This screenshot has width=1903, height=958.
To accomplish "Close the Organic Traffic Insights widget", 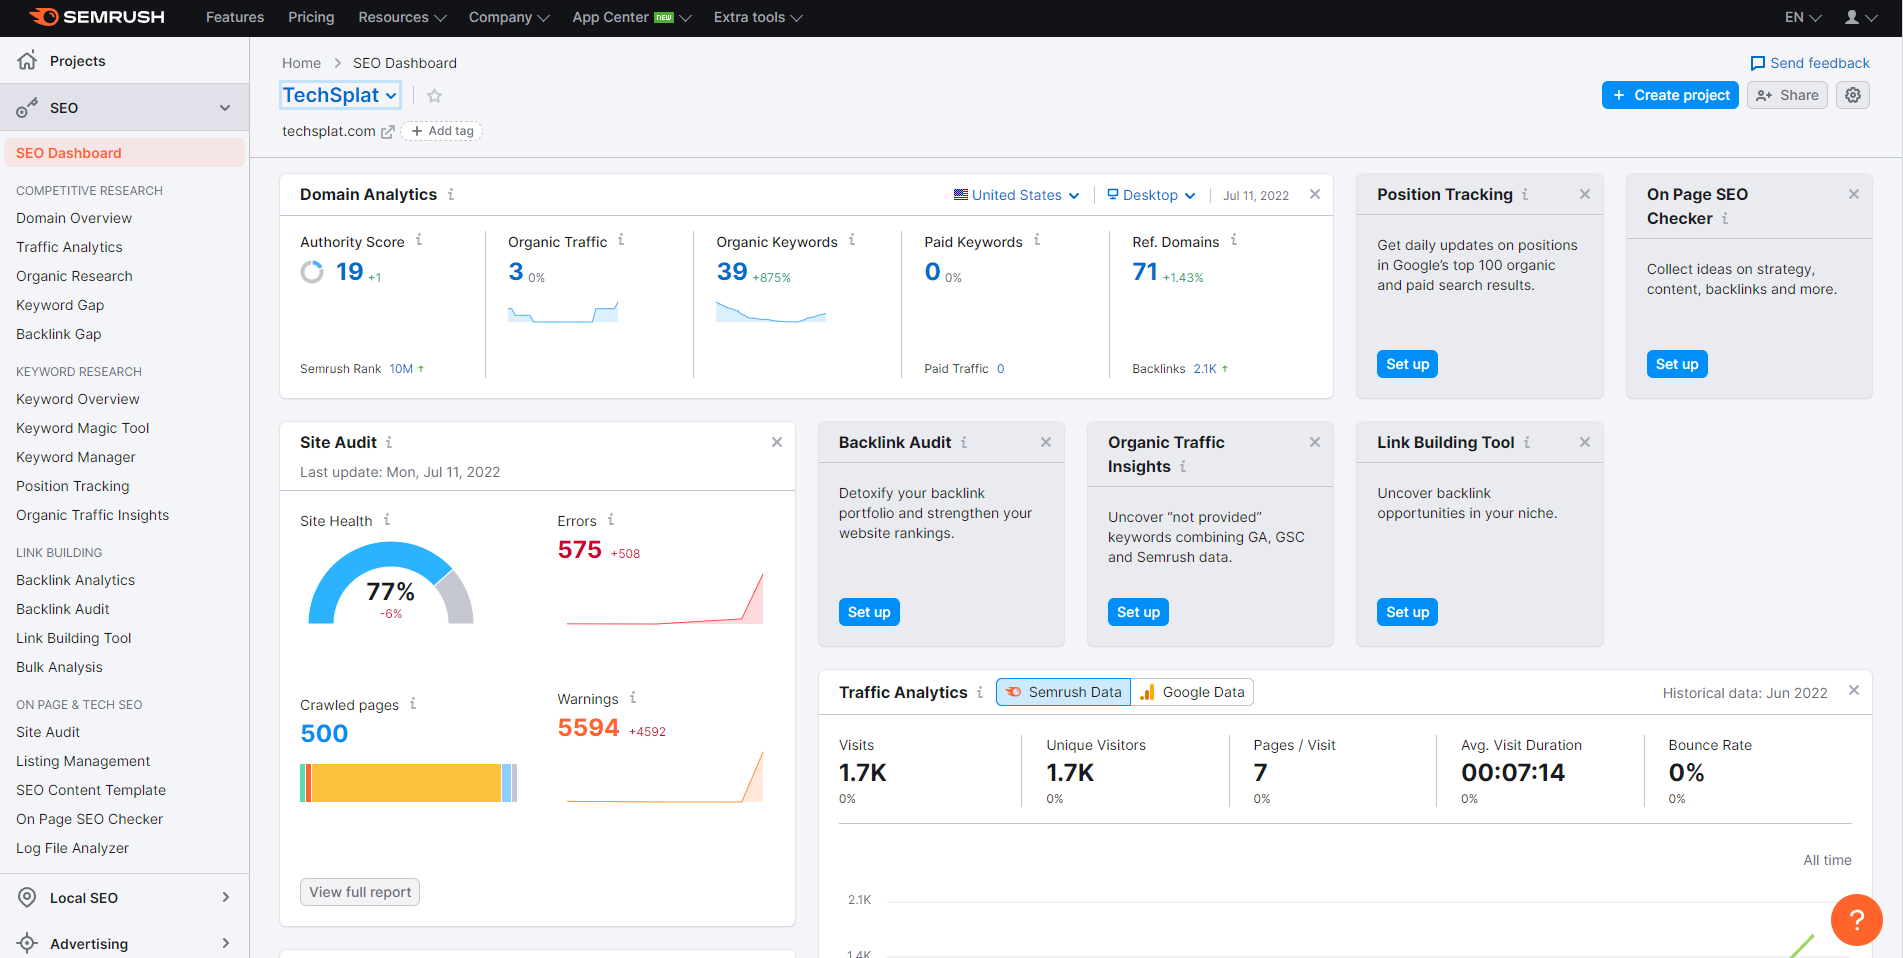I will pyautogui.click(x=1315, y=442).
